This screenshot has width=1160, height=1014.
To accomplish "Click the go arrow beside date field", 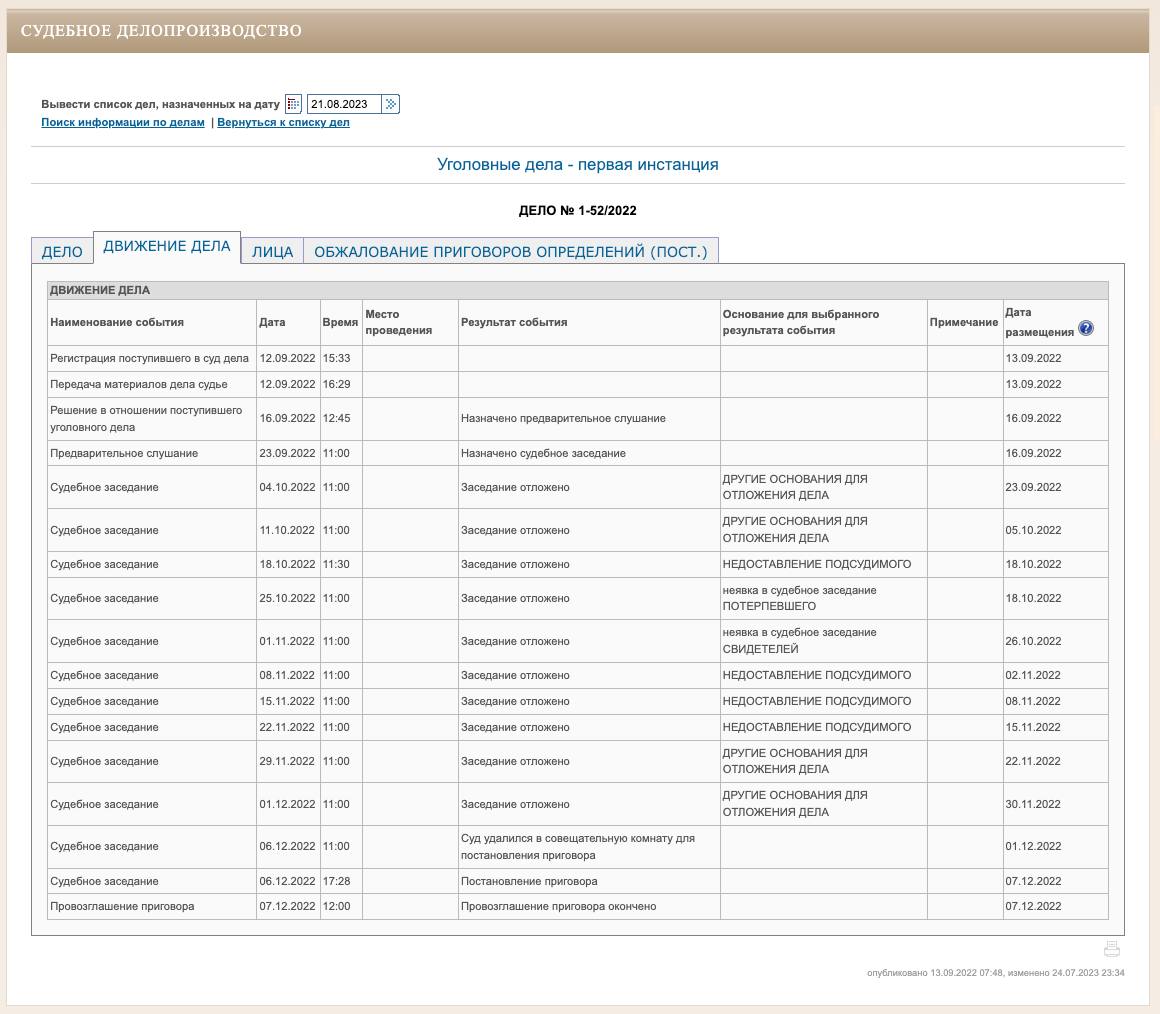I will click(x=391, y=104).
